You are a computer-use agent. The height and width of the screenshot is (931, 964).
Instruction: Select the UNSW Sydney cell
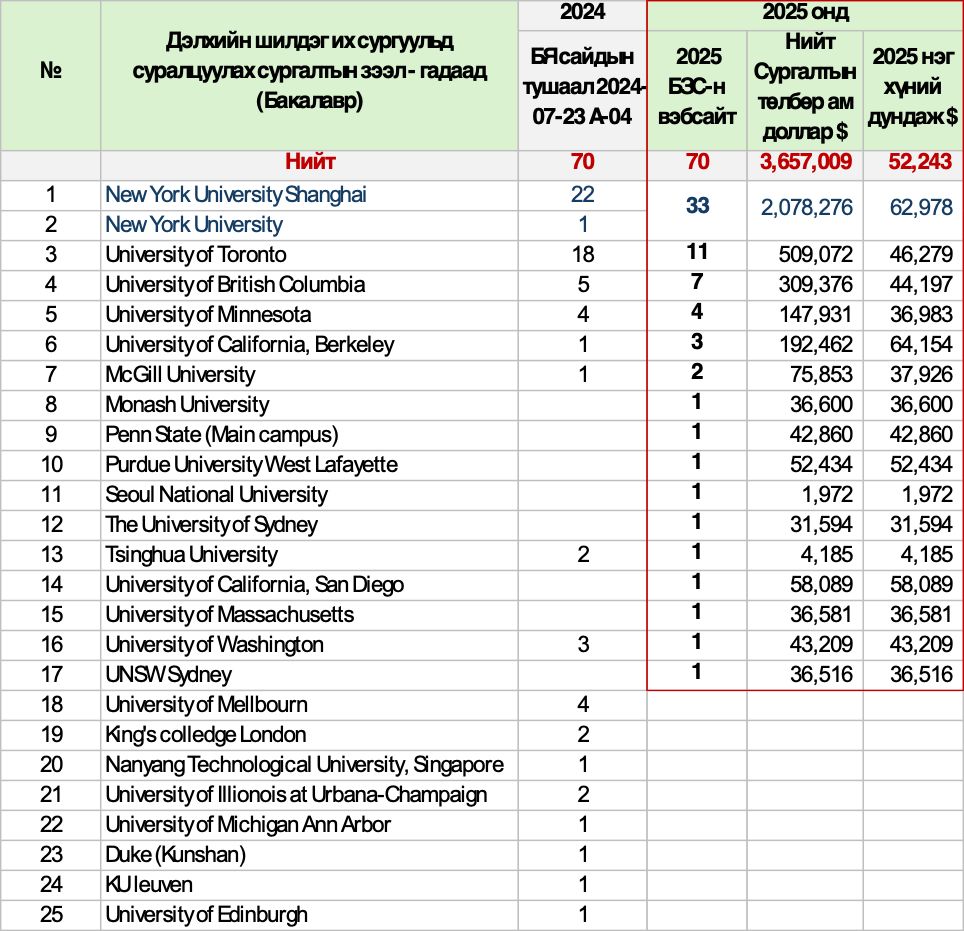click(169, 675)
